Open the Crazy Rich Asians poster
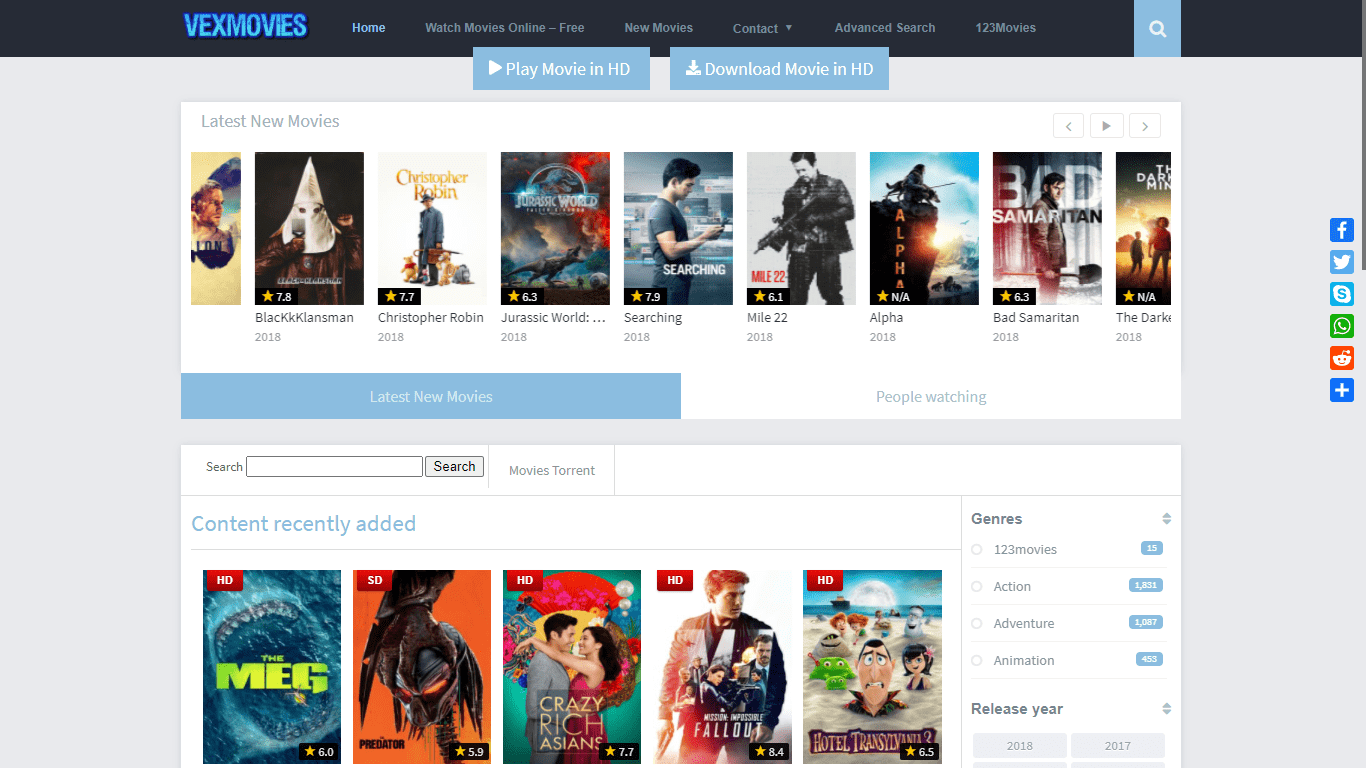The width and height of the screenshot is (1366, 768). pos(572,667)
